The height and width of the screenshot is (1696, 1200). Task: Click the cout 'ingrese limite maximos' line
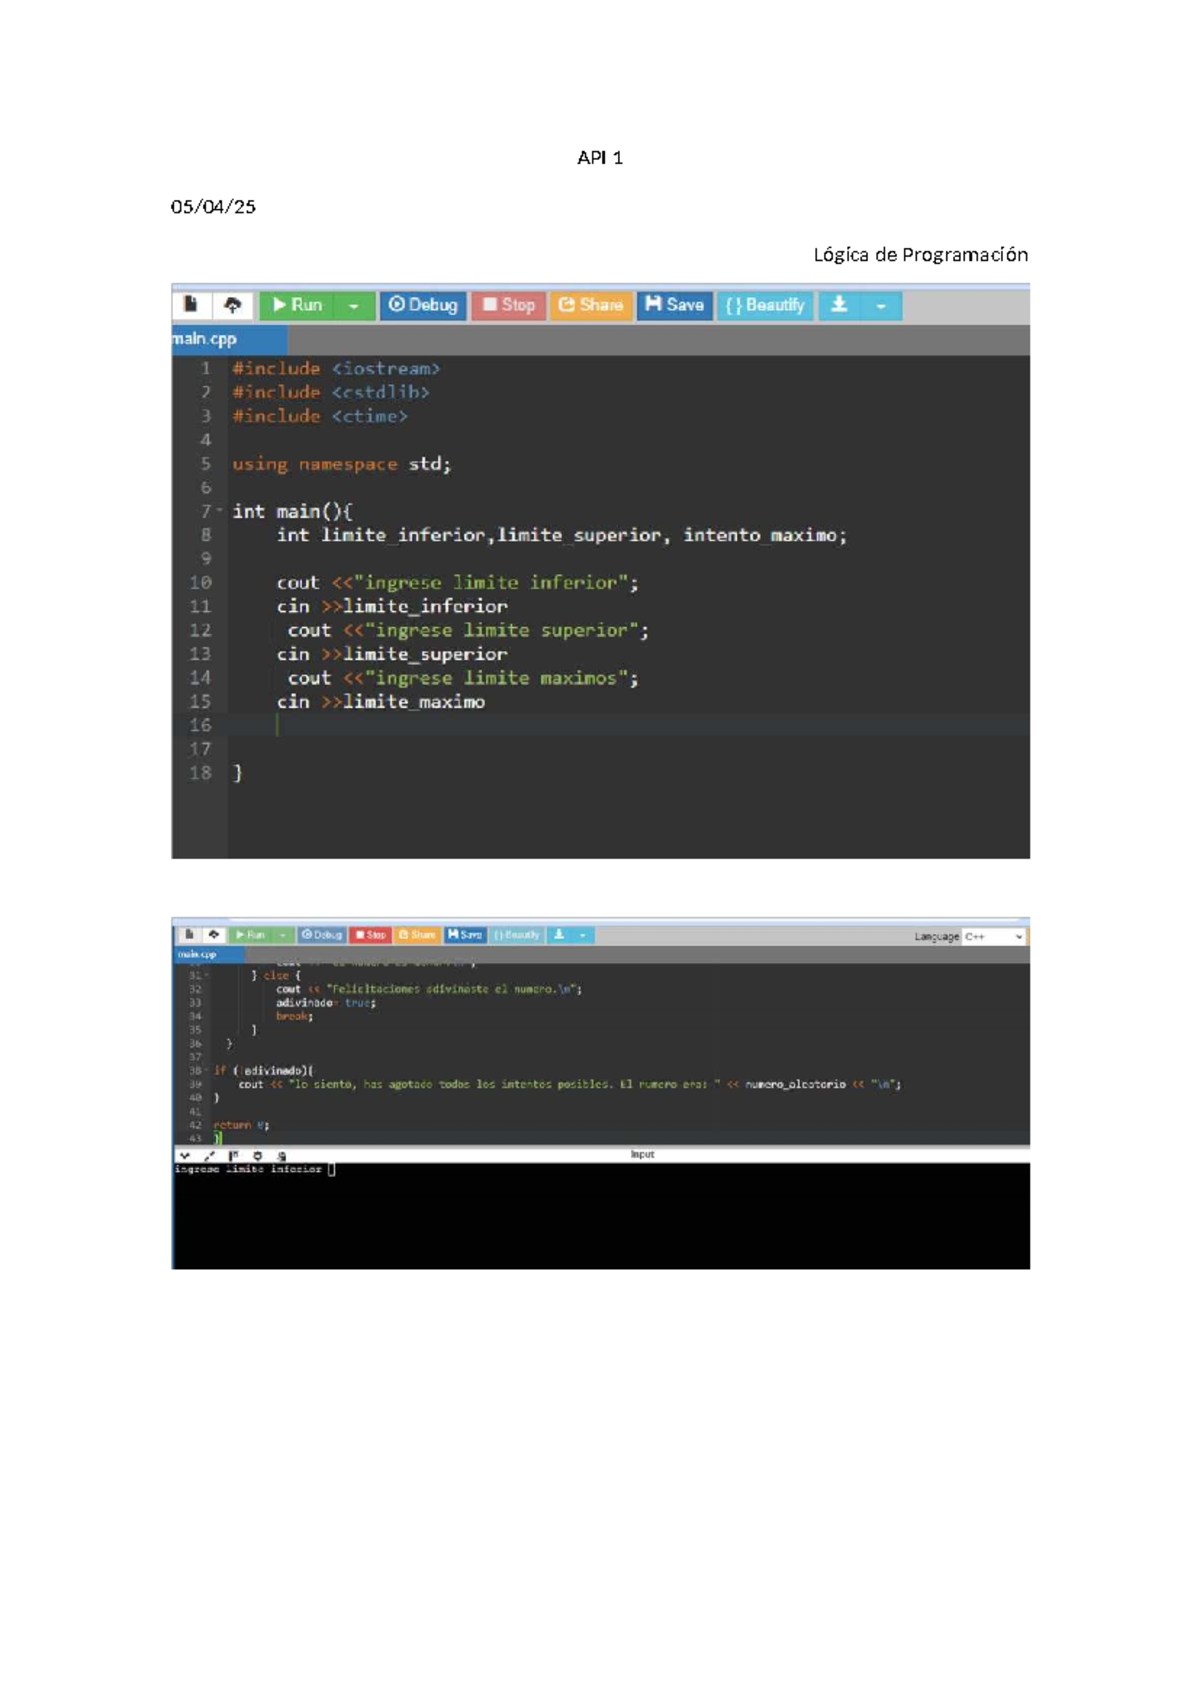point(463,679)
